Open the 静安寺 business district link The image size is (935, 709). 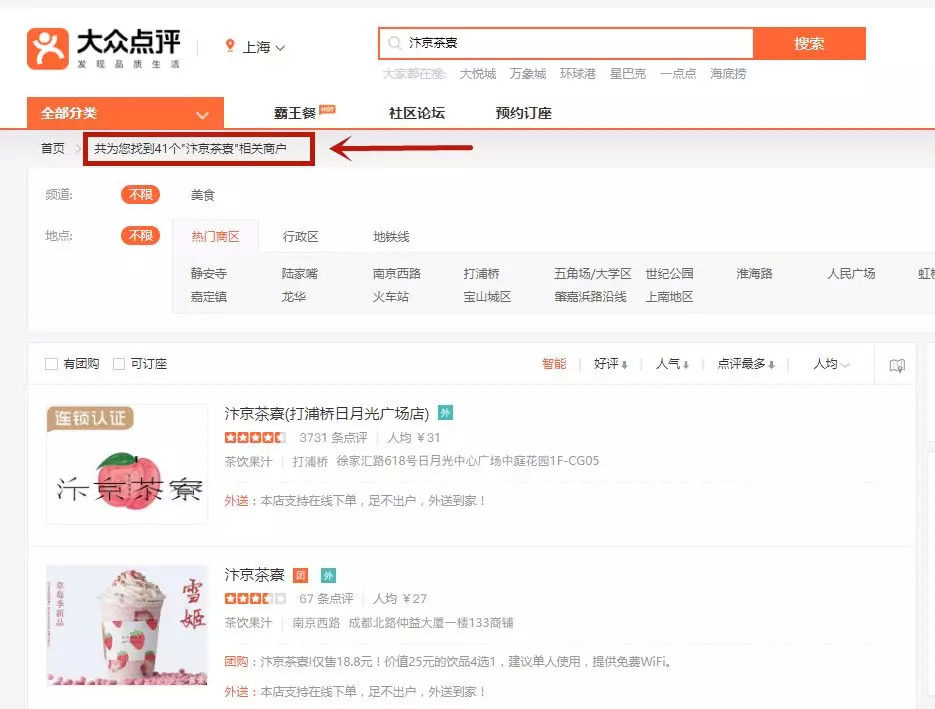point(209,273)
